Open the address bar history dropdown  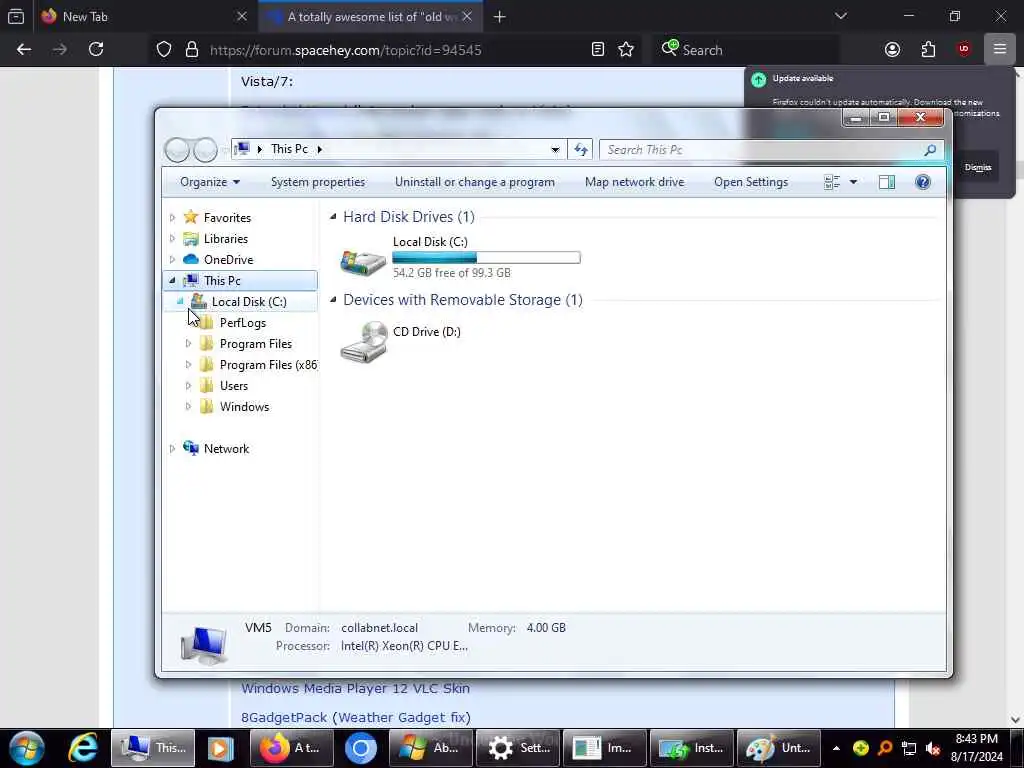(x=555, y=150)
